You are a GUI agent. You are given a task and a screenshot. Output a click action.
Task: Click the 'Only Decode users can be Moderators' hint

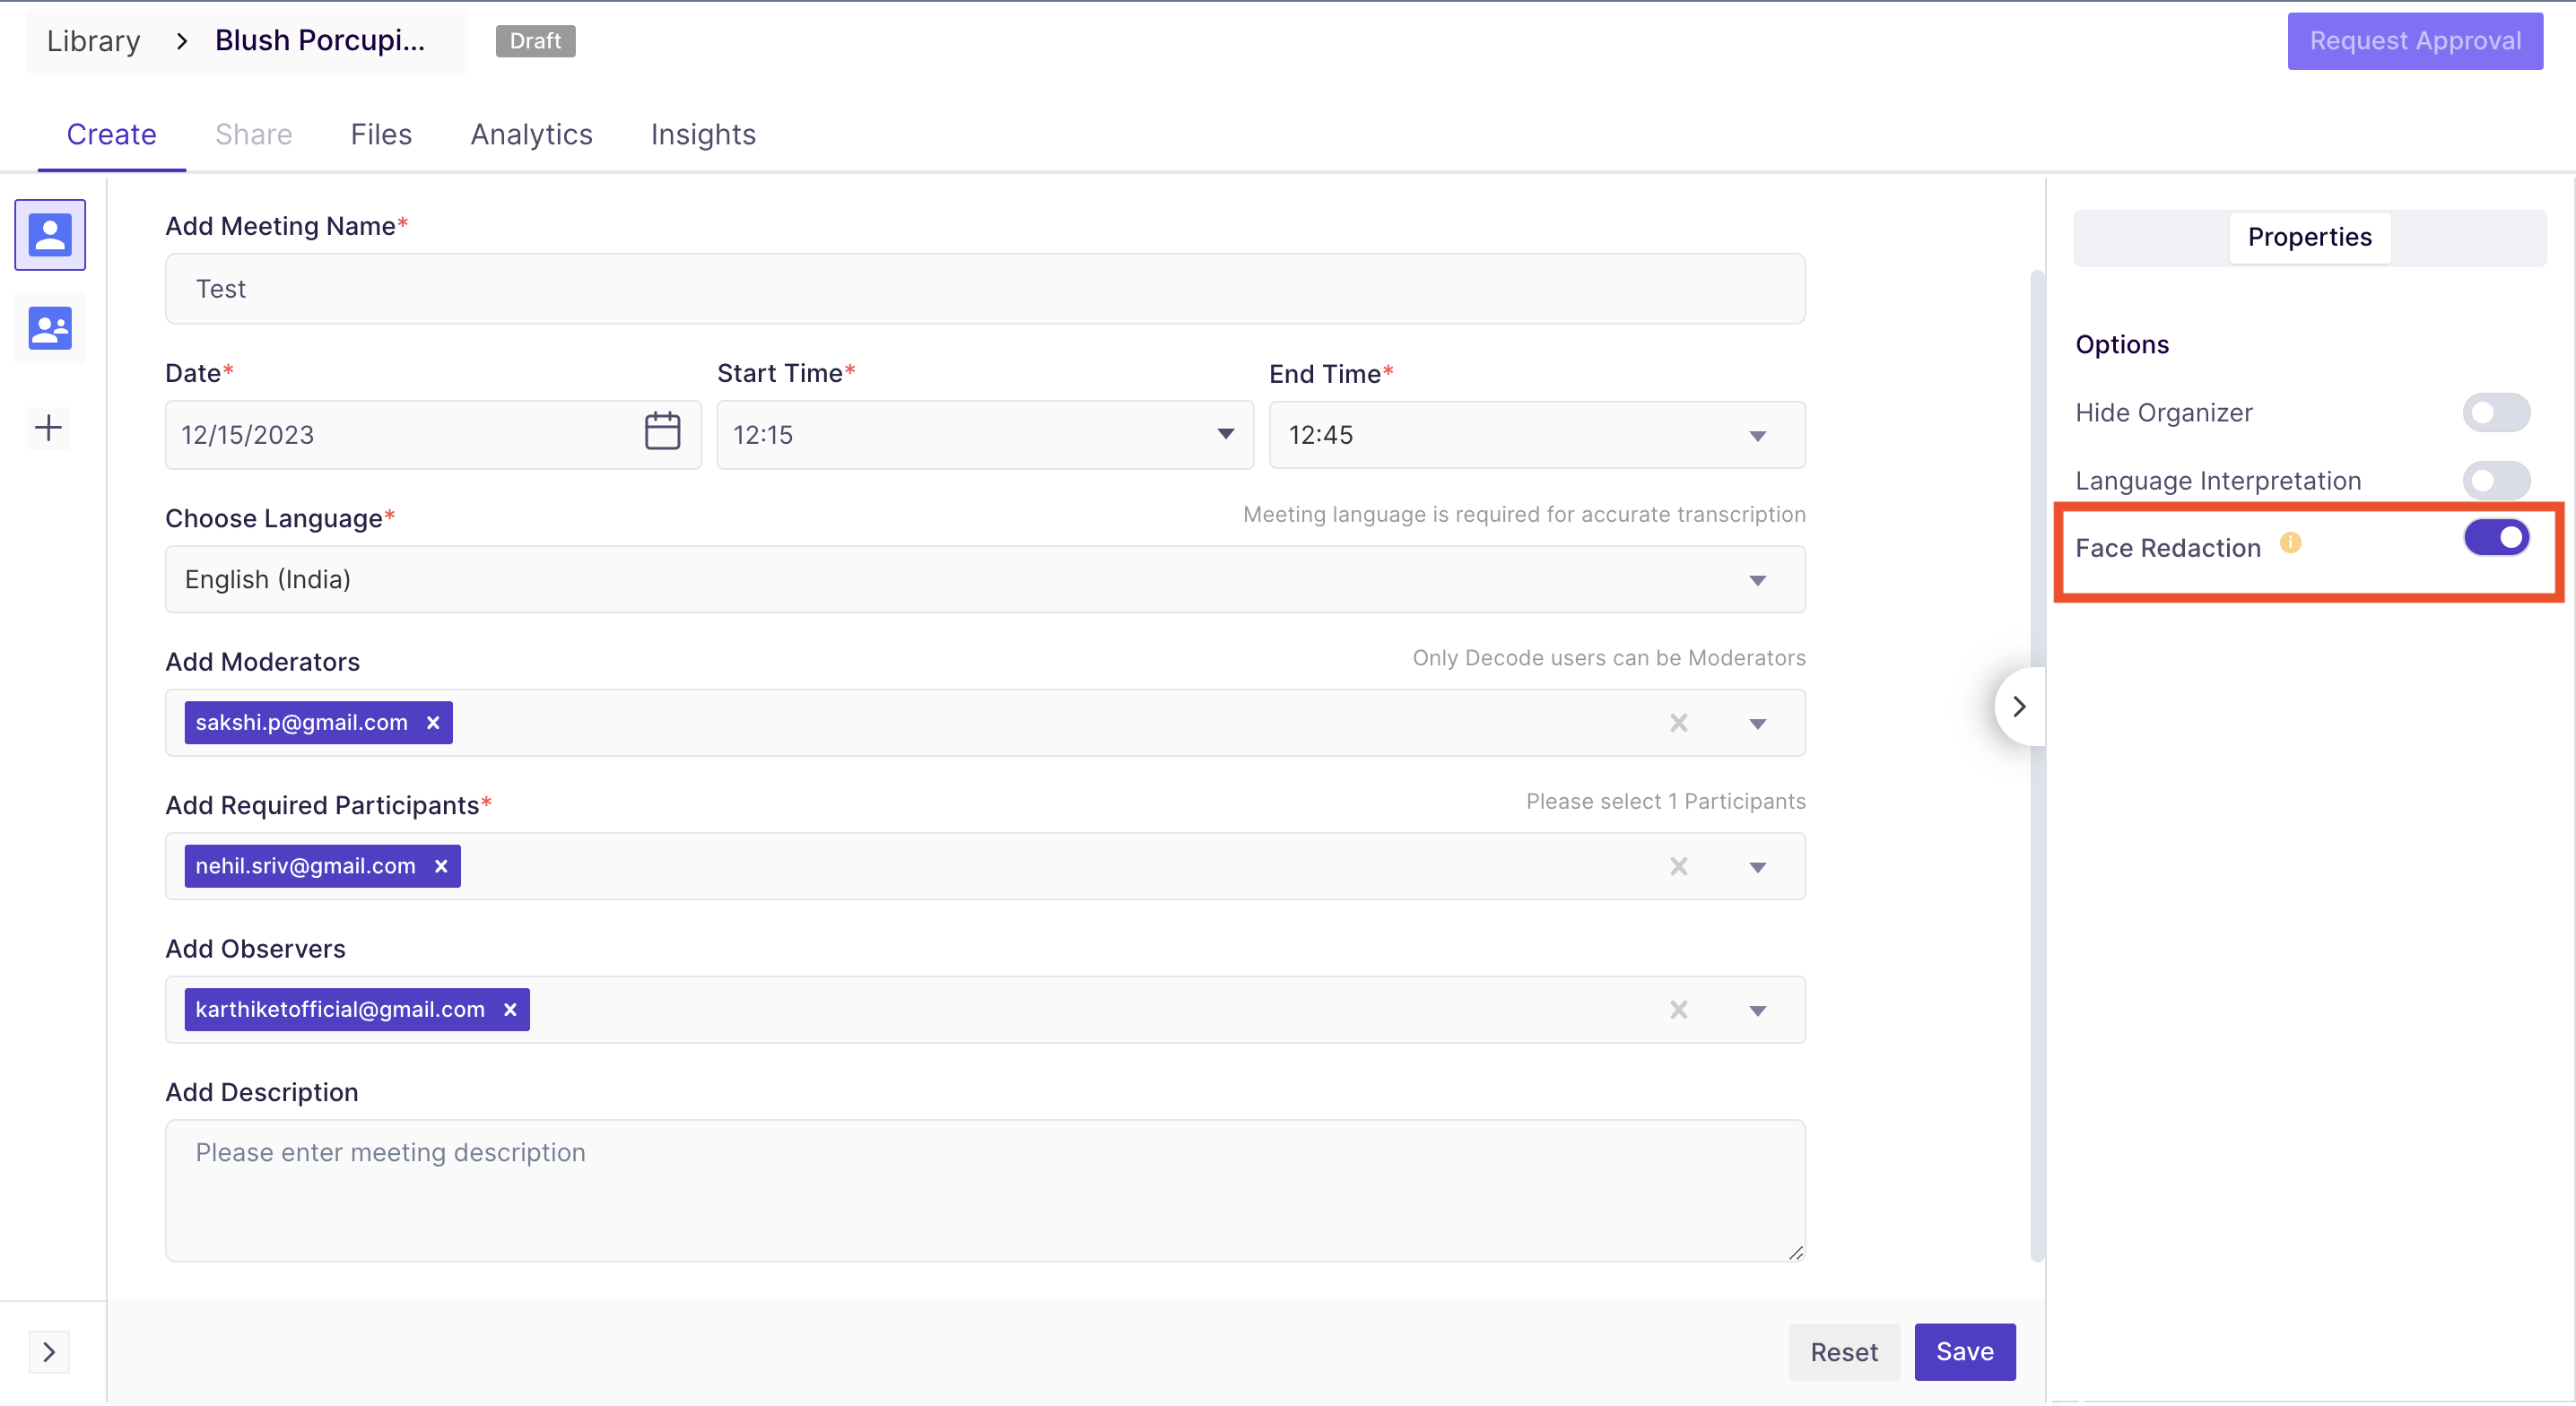1609,658
